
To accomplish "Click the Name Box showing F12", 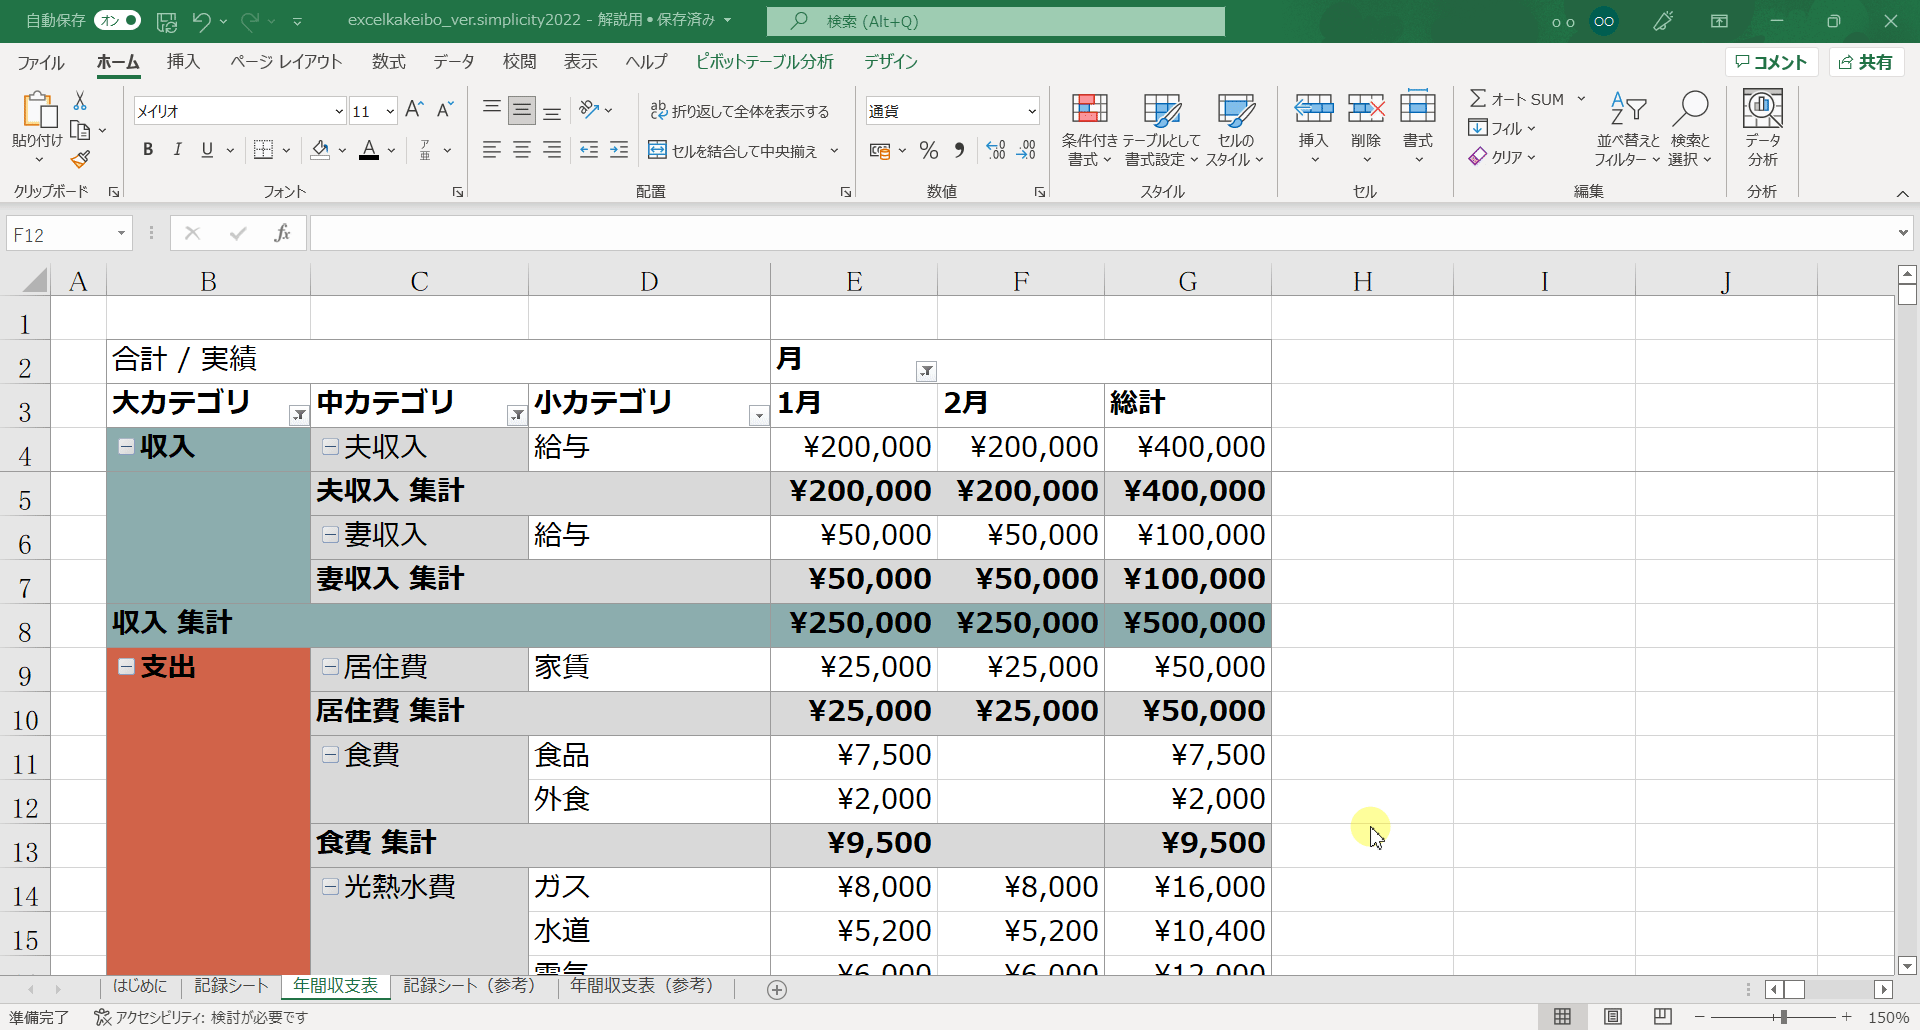I will tap(69, 234).
